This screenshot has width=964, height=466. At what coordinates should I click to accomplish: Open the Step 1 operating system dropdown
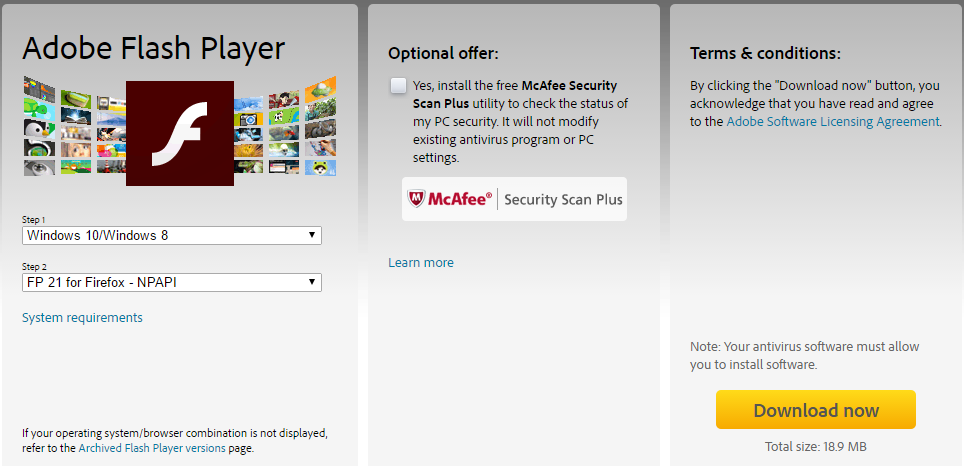coord(172,236)
